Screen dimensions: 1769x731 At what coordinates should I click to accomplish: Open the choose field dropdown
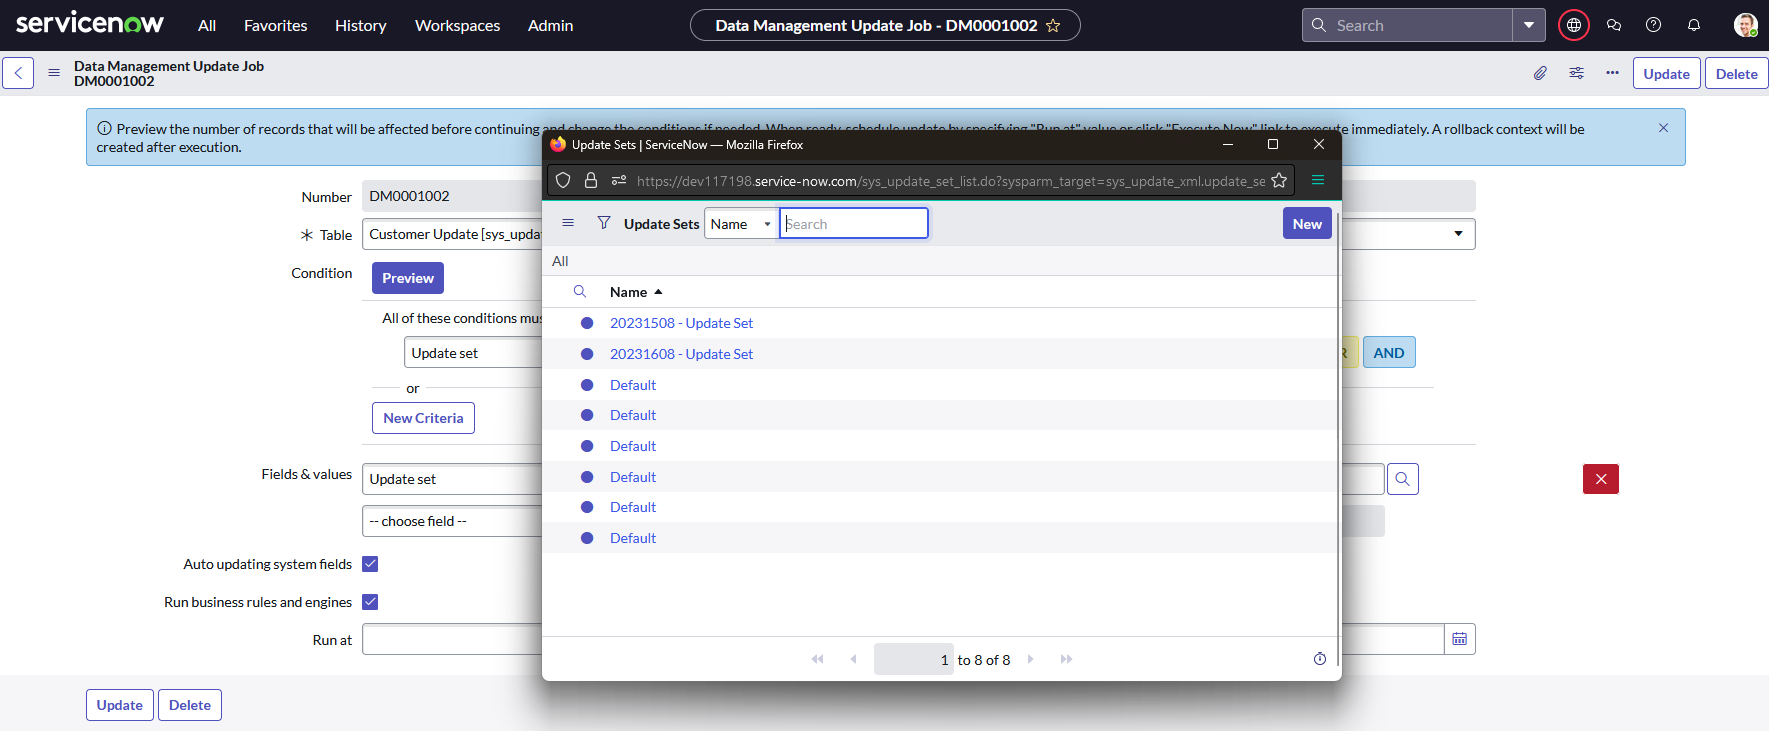point(452,521)
